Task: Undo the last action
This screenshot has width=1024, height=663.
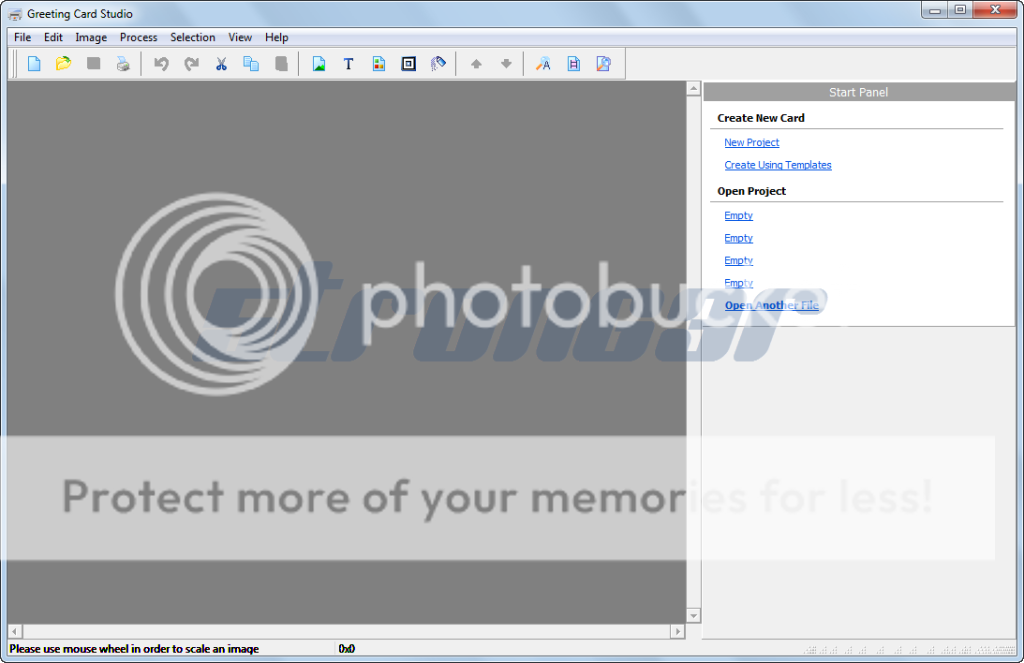Action: tap(161, 63)
